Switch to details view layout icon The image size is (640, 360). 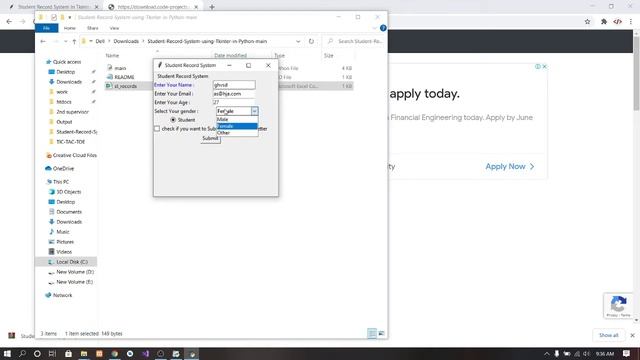pos(372,333)
